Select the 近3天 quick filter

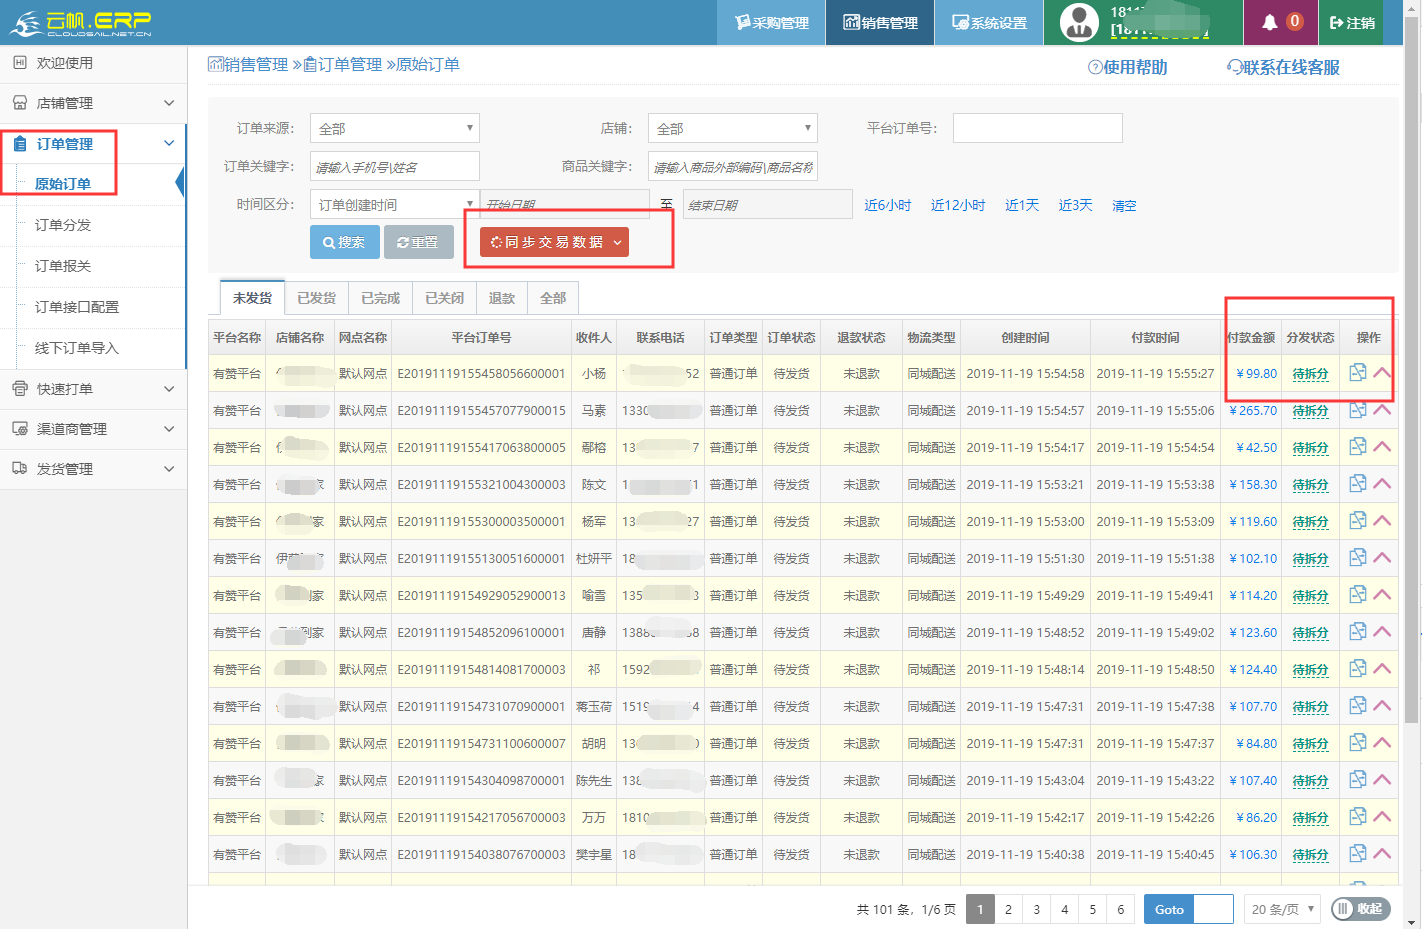coord(1076,205)
